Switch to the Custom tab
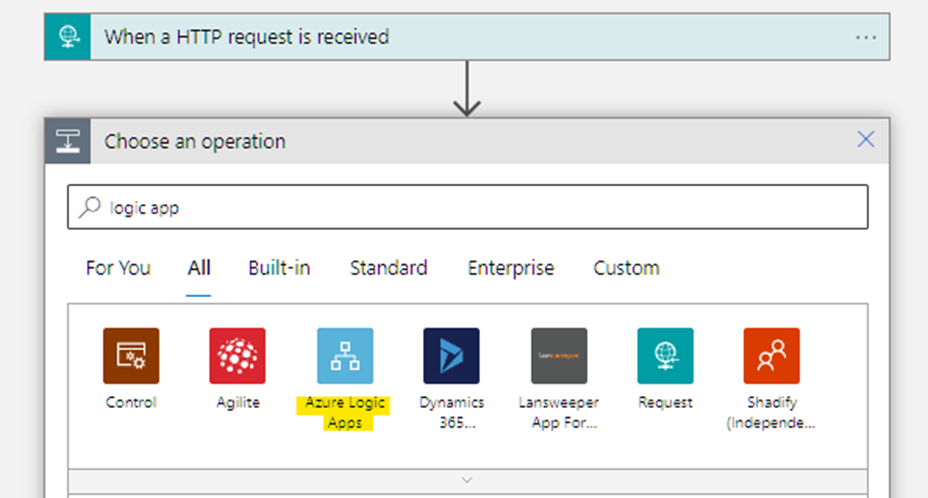 (626, 268)
